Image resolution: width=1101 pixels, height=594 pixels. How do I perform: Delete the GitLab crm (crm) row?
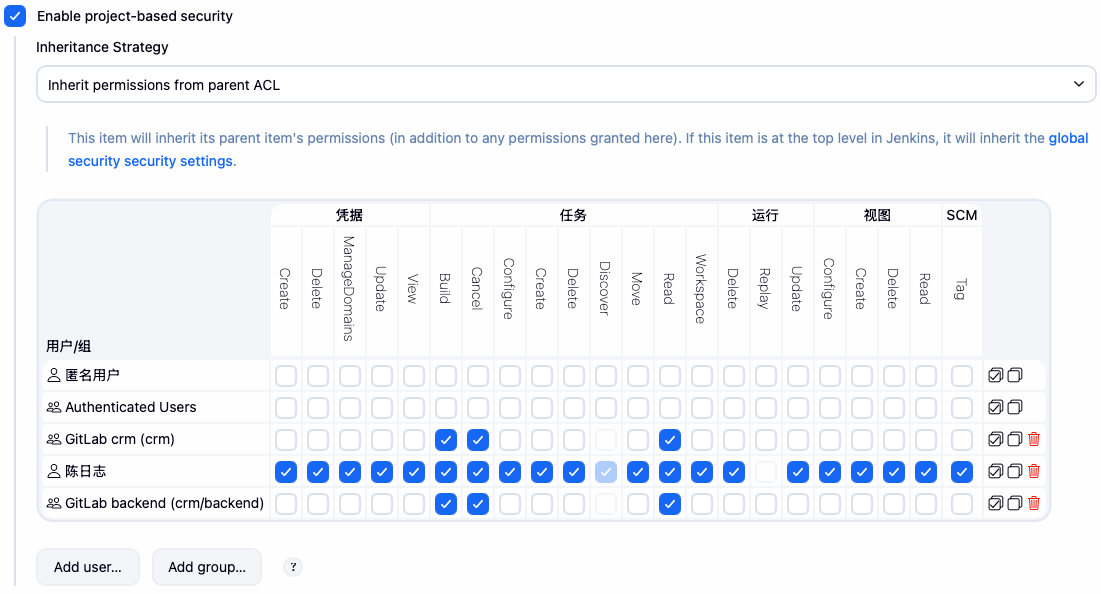pos(1034,440)
